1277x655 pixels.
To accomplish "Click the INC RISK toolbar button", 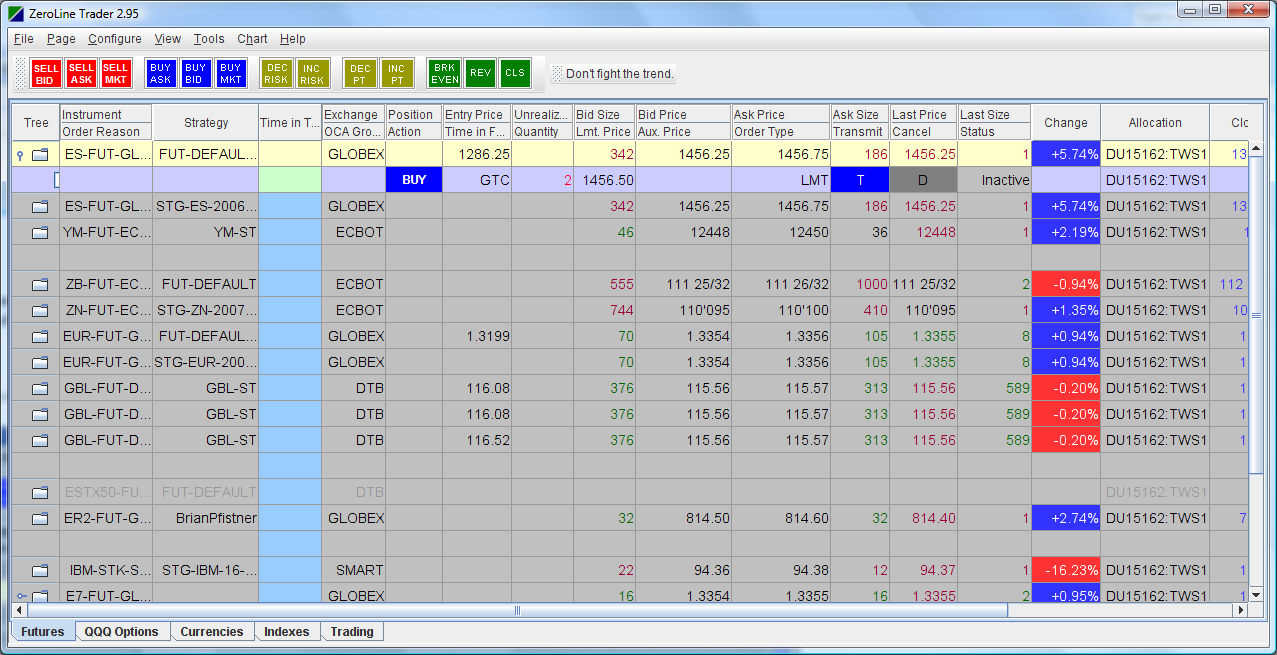I will [x=312, y=73].
